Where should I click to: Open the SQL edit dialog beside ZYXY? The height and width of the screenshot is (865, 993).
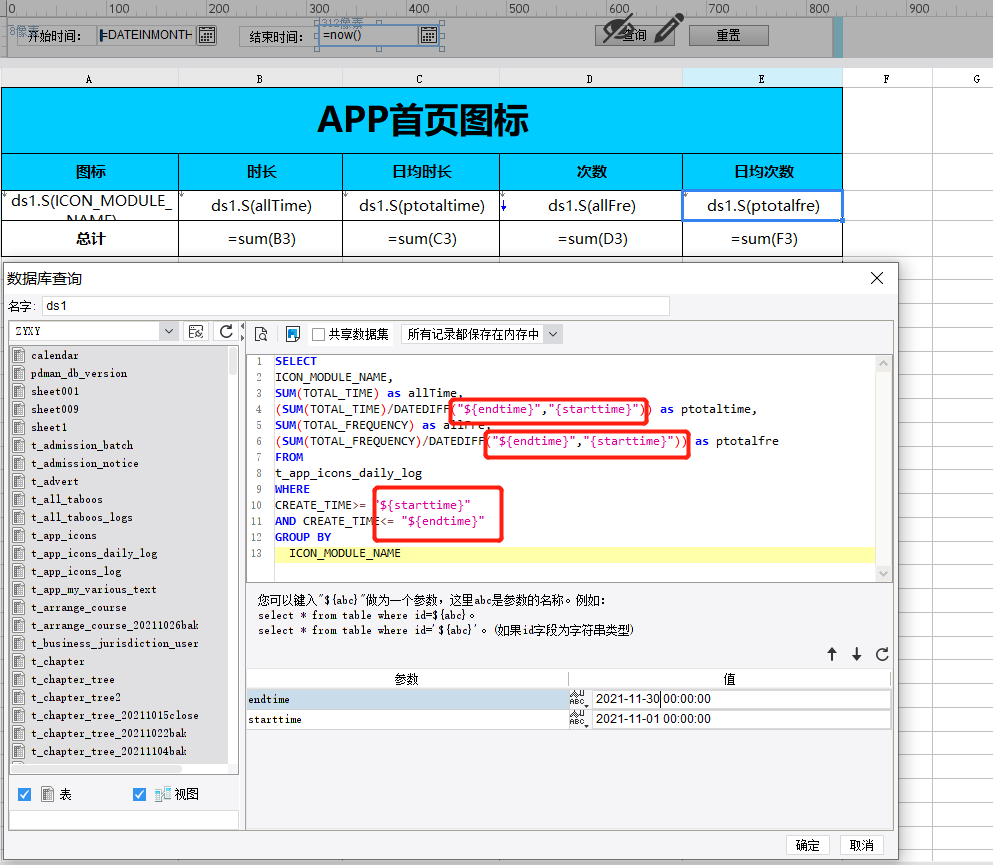point(196,331)
